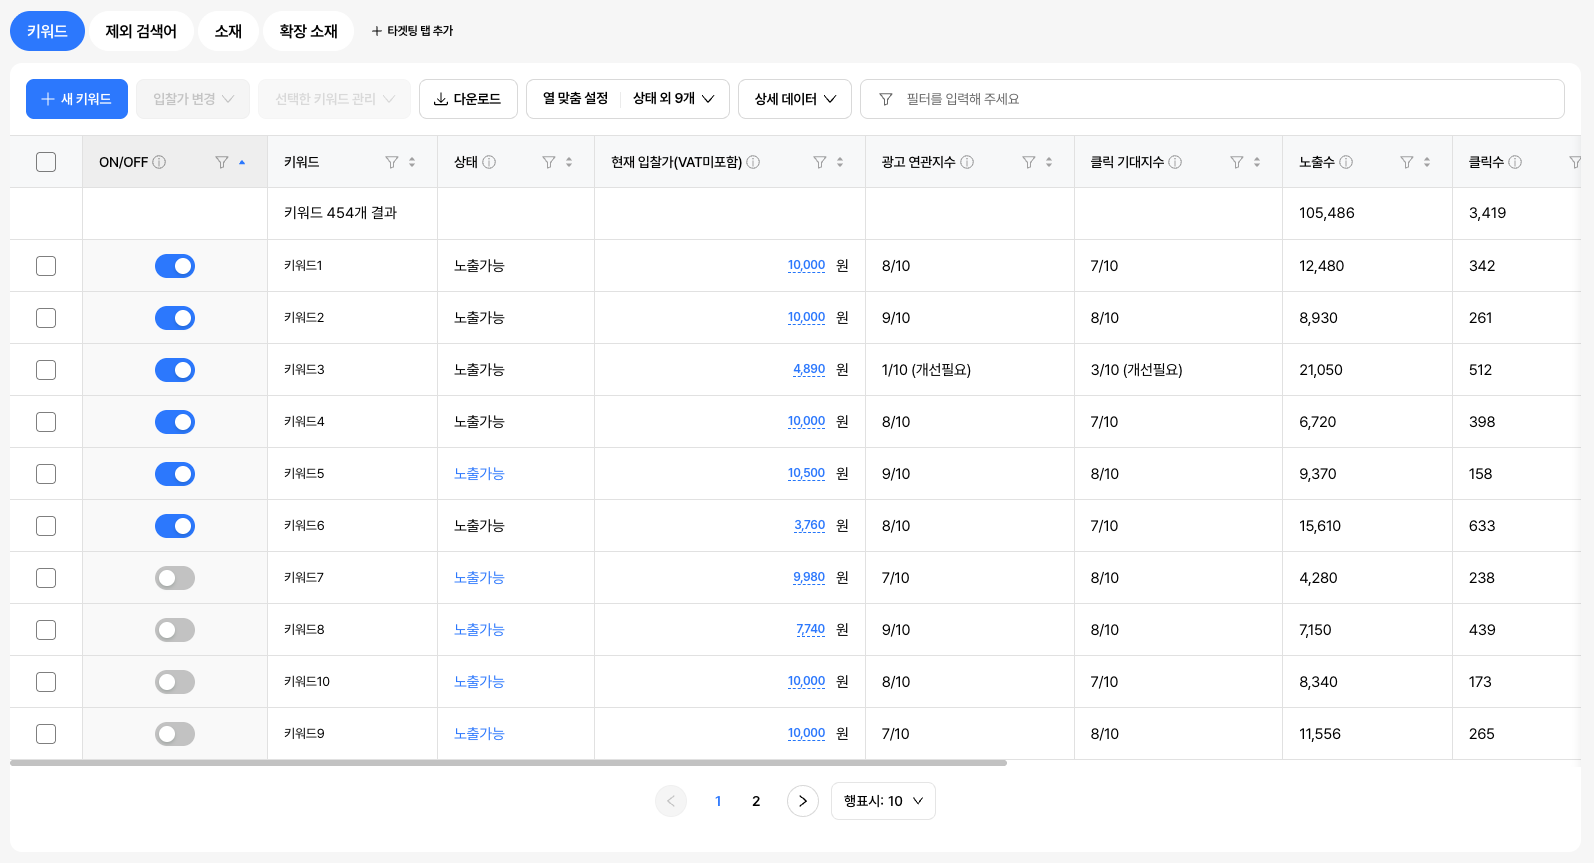Click the 새 키워드 button
The width and height of the screenshot is (1594, 863).
click(77, 99)
